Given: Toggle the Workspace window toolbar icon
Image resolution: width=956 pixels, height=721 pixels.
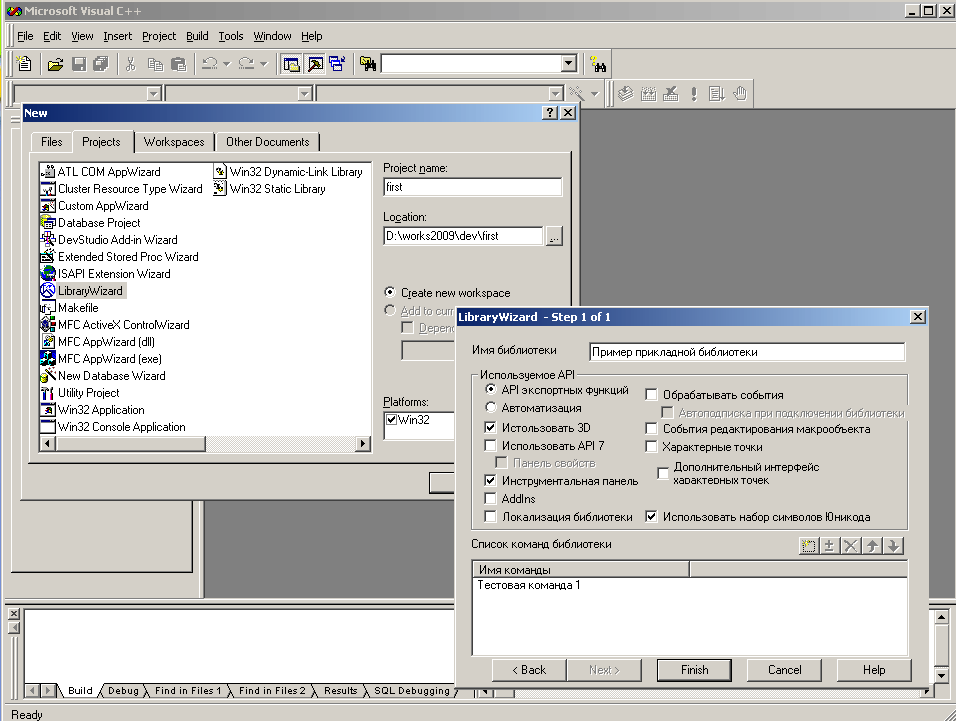Looking at the screenshot, I should [291, 64].
